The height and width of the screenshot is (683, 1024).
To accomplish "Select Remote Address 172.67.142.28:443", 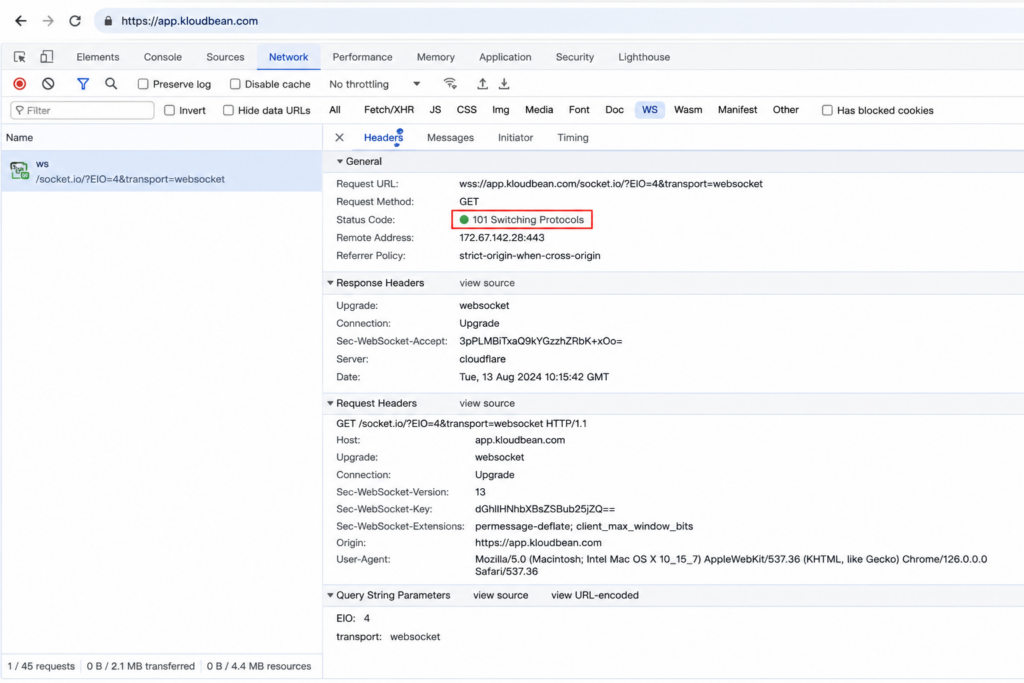I will click(502, 238).
